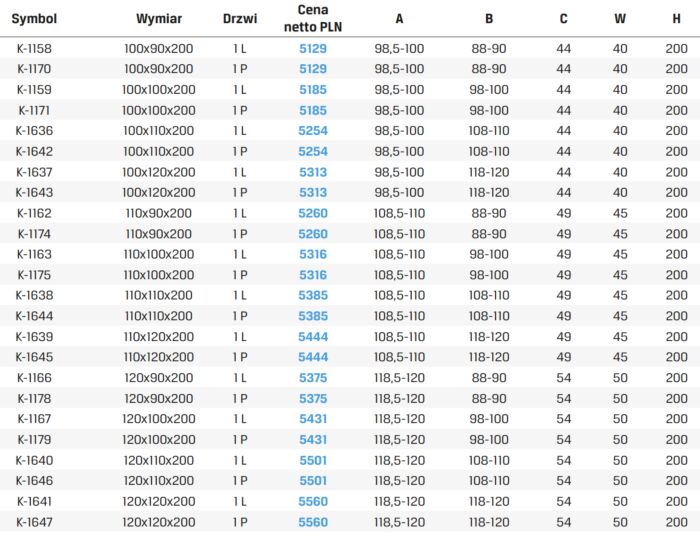The width and height of the screenshot is (700, 536).
Task: Select symbol K-1645
Action: click(34, 357)
